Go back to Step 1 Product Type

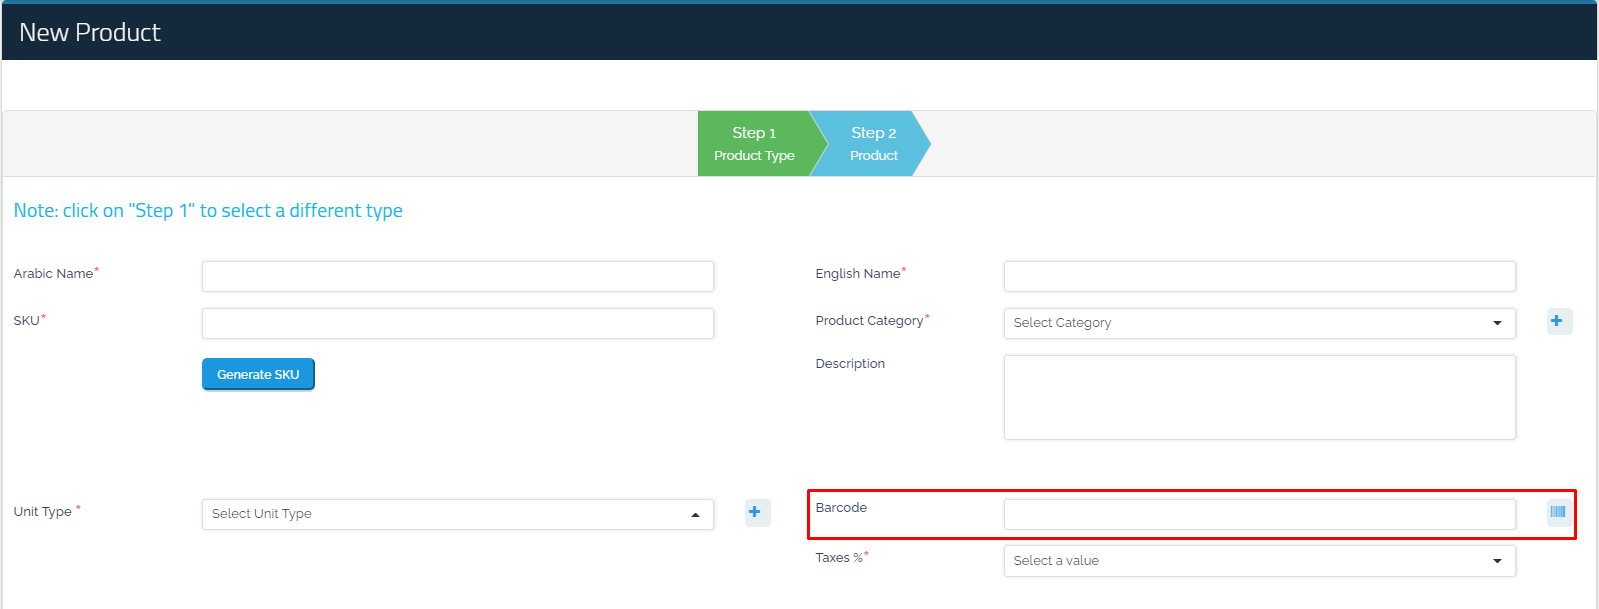click(x=754, y=144)
